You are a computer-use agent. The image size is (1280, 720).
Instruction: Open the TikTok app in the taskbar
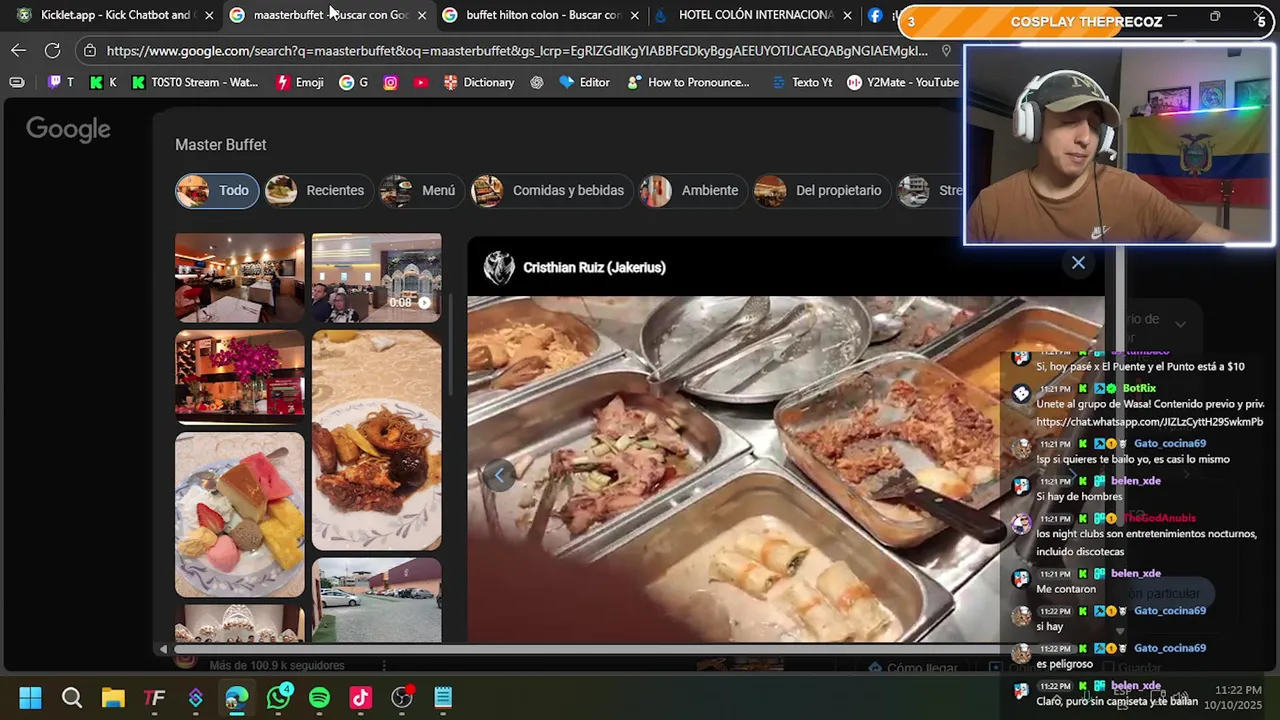[361, 698]
